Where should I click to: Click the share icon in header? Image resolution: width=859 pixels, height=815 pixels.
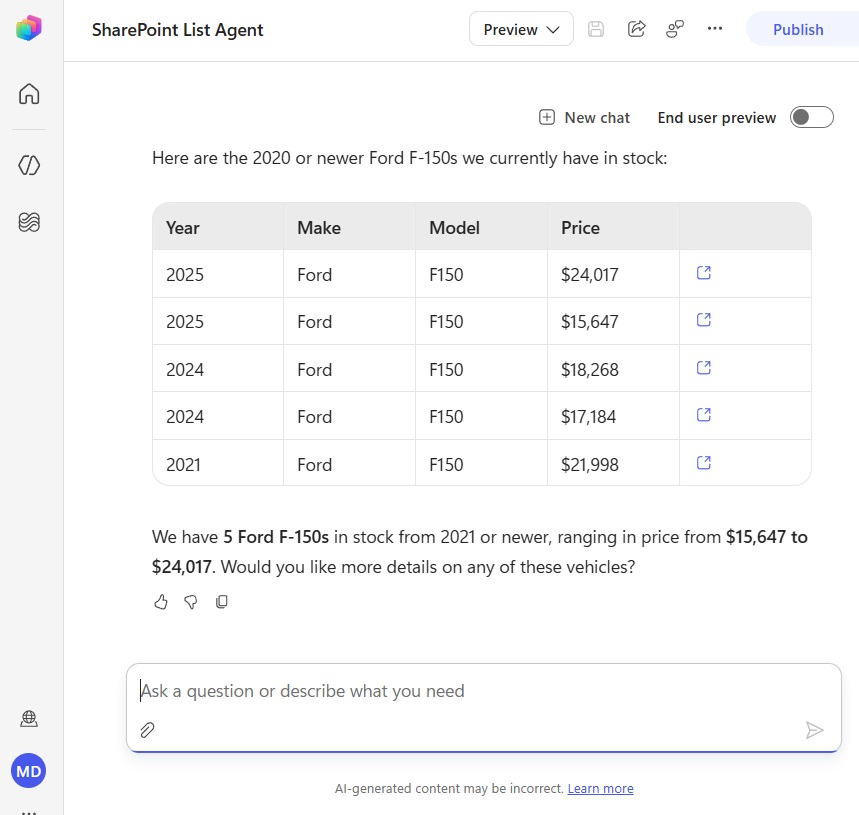coord(636,28)
